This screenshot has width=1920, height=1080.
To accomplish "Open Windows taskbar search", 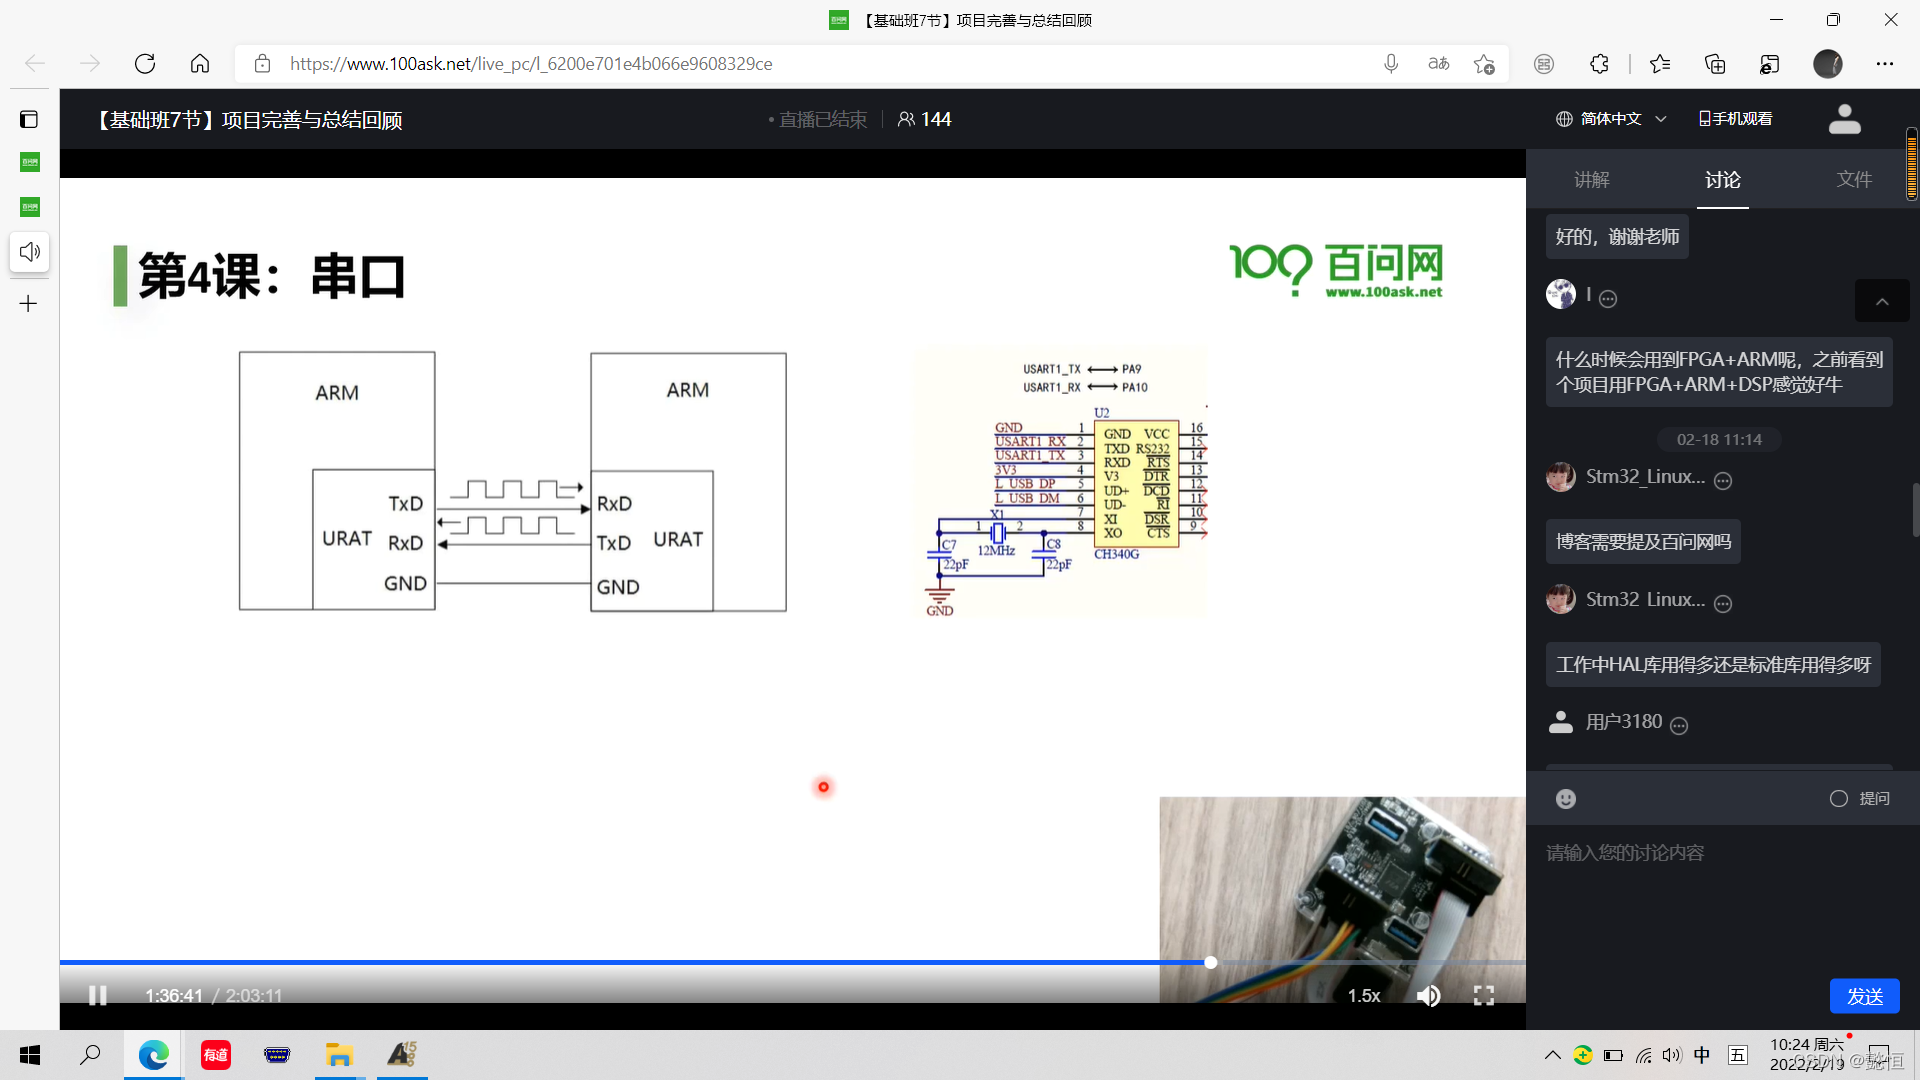I will [x=90, y=1055].
